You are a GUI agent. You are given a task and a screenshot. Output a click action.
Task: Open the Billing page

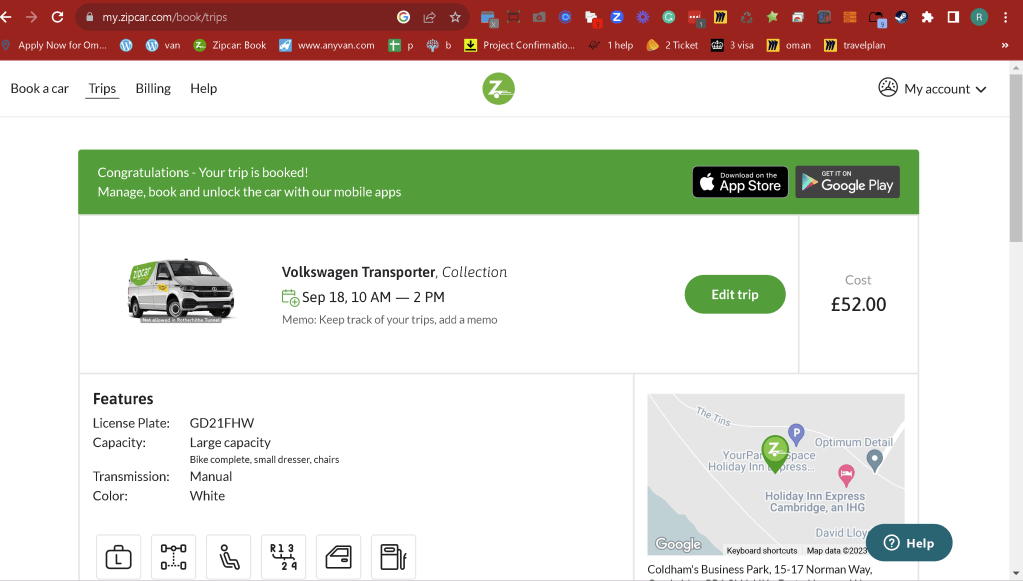click(x=153, y=89)
